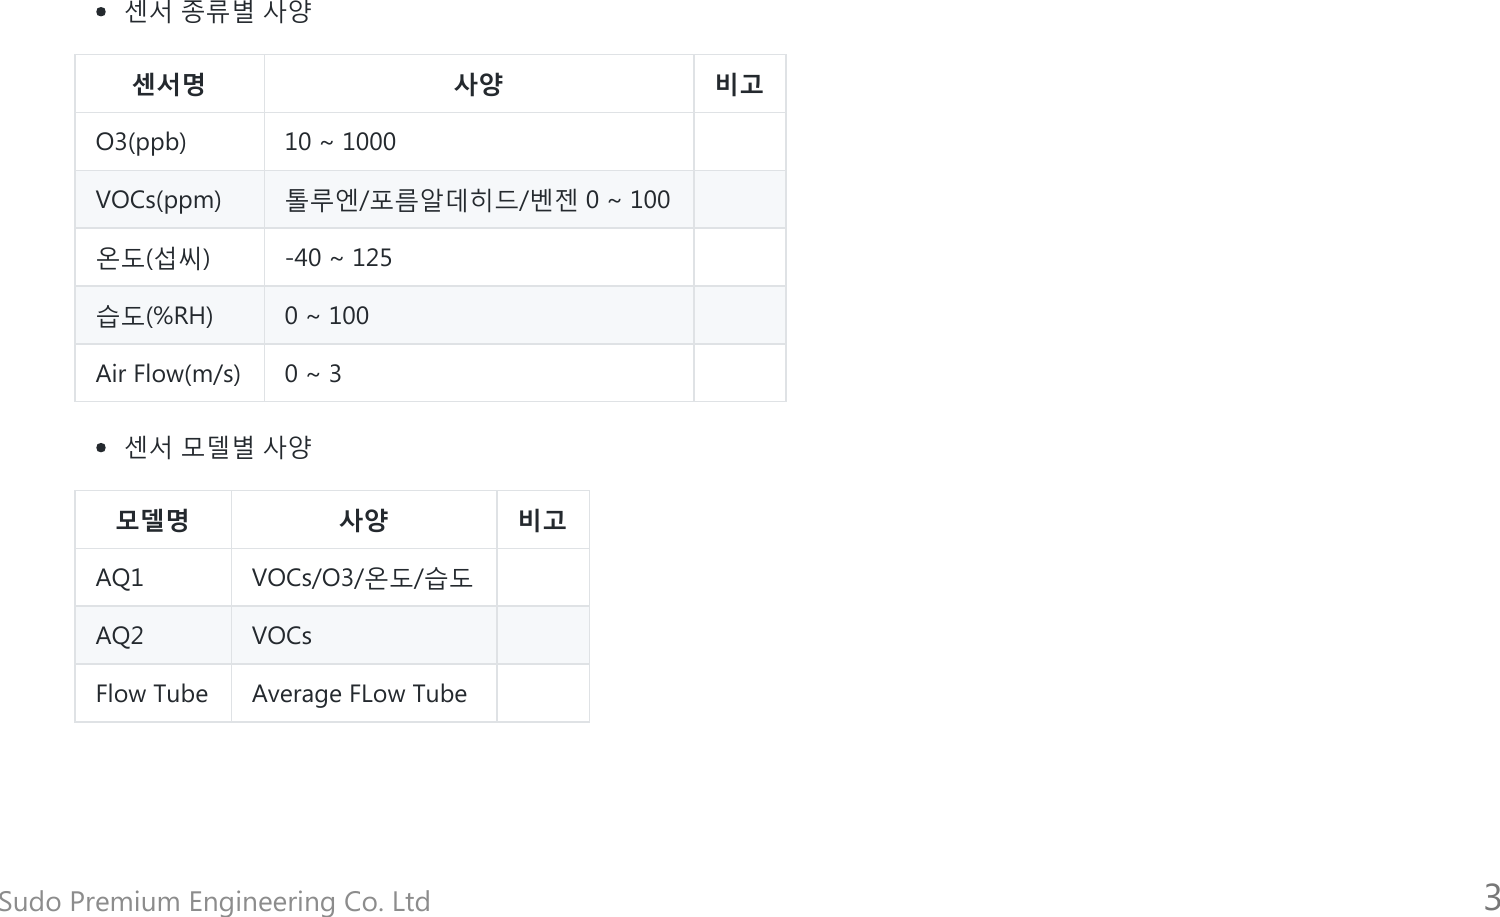Click the 사양 header in sensor table
1500x917 pixels.
pos(478,84)
